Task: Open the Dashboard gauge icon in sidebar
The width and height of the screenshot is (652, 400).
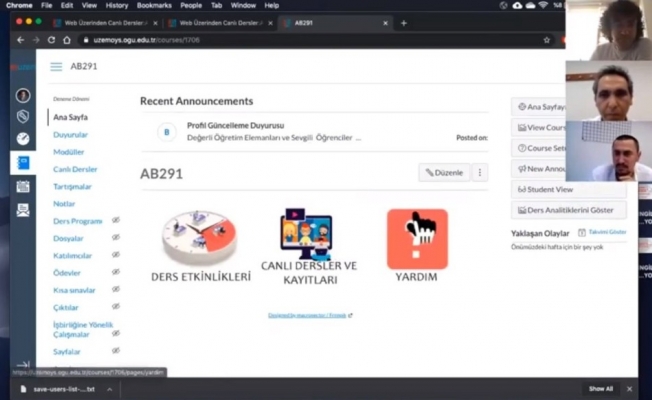Action: click(x=23, y=139)
